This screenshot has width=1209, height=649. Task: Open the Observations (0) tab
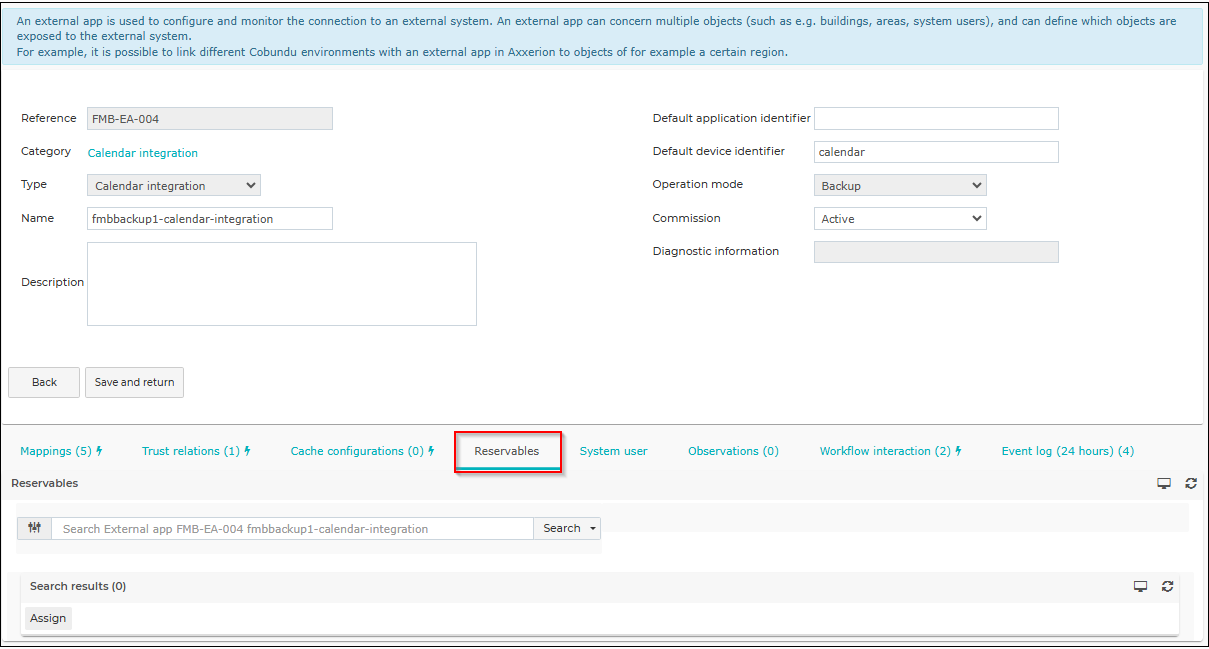tap(733, 451)
